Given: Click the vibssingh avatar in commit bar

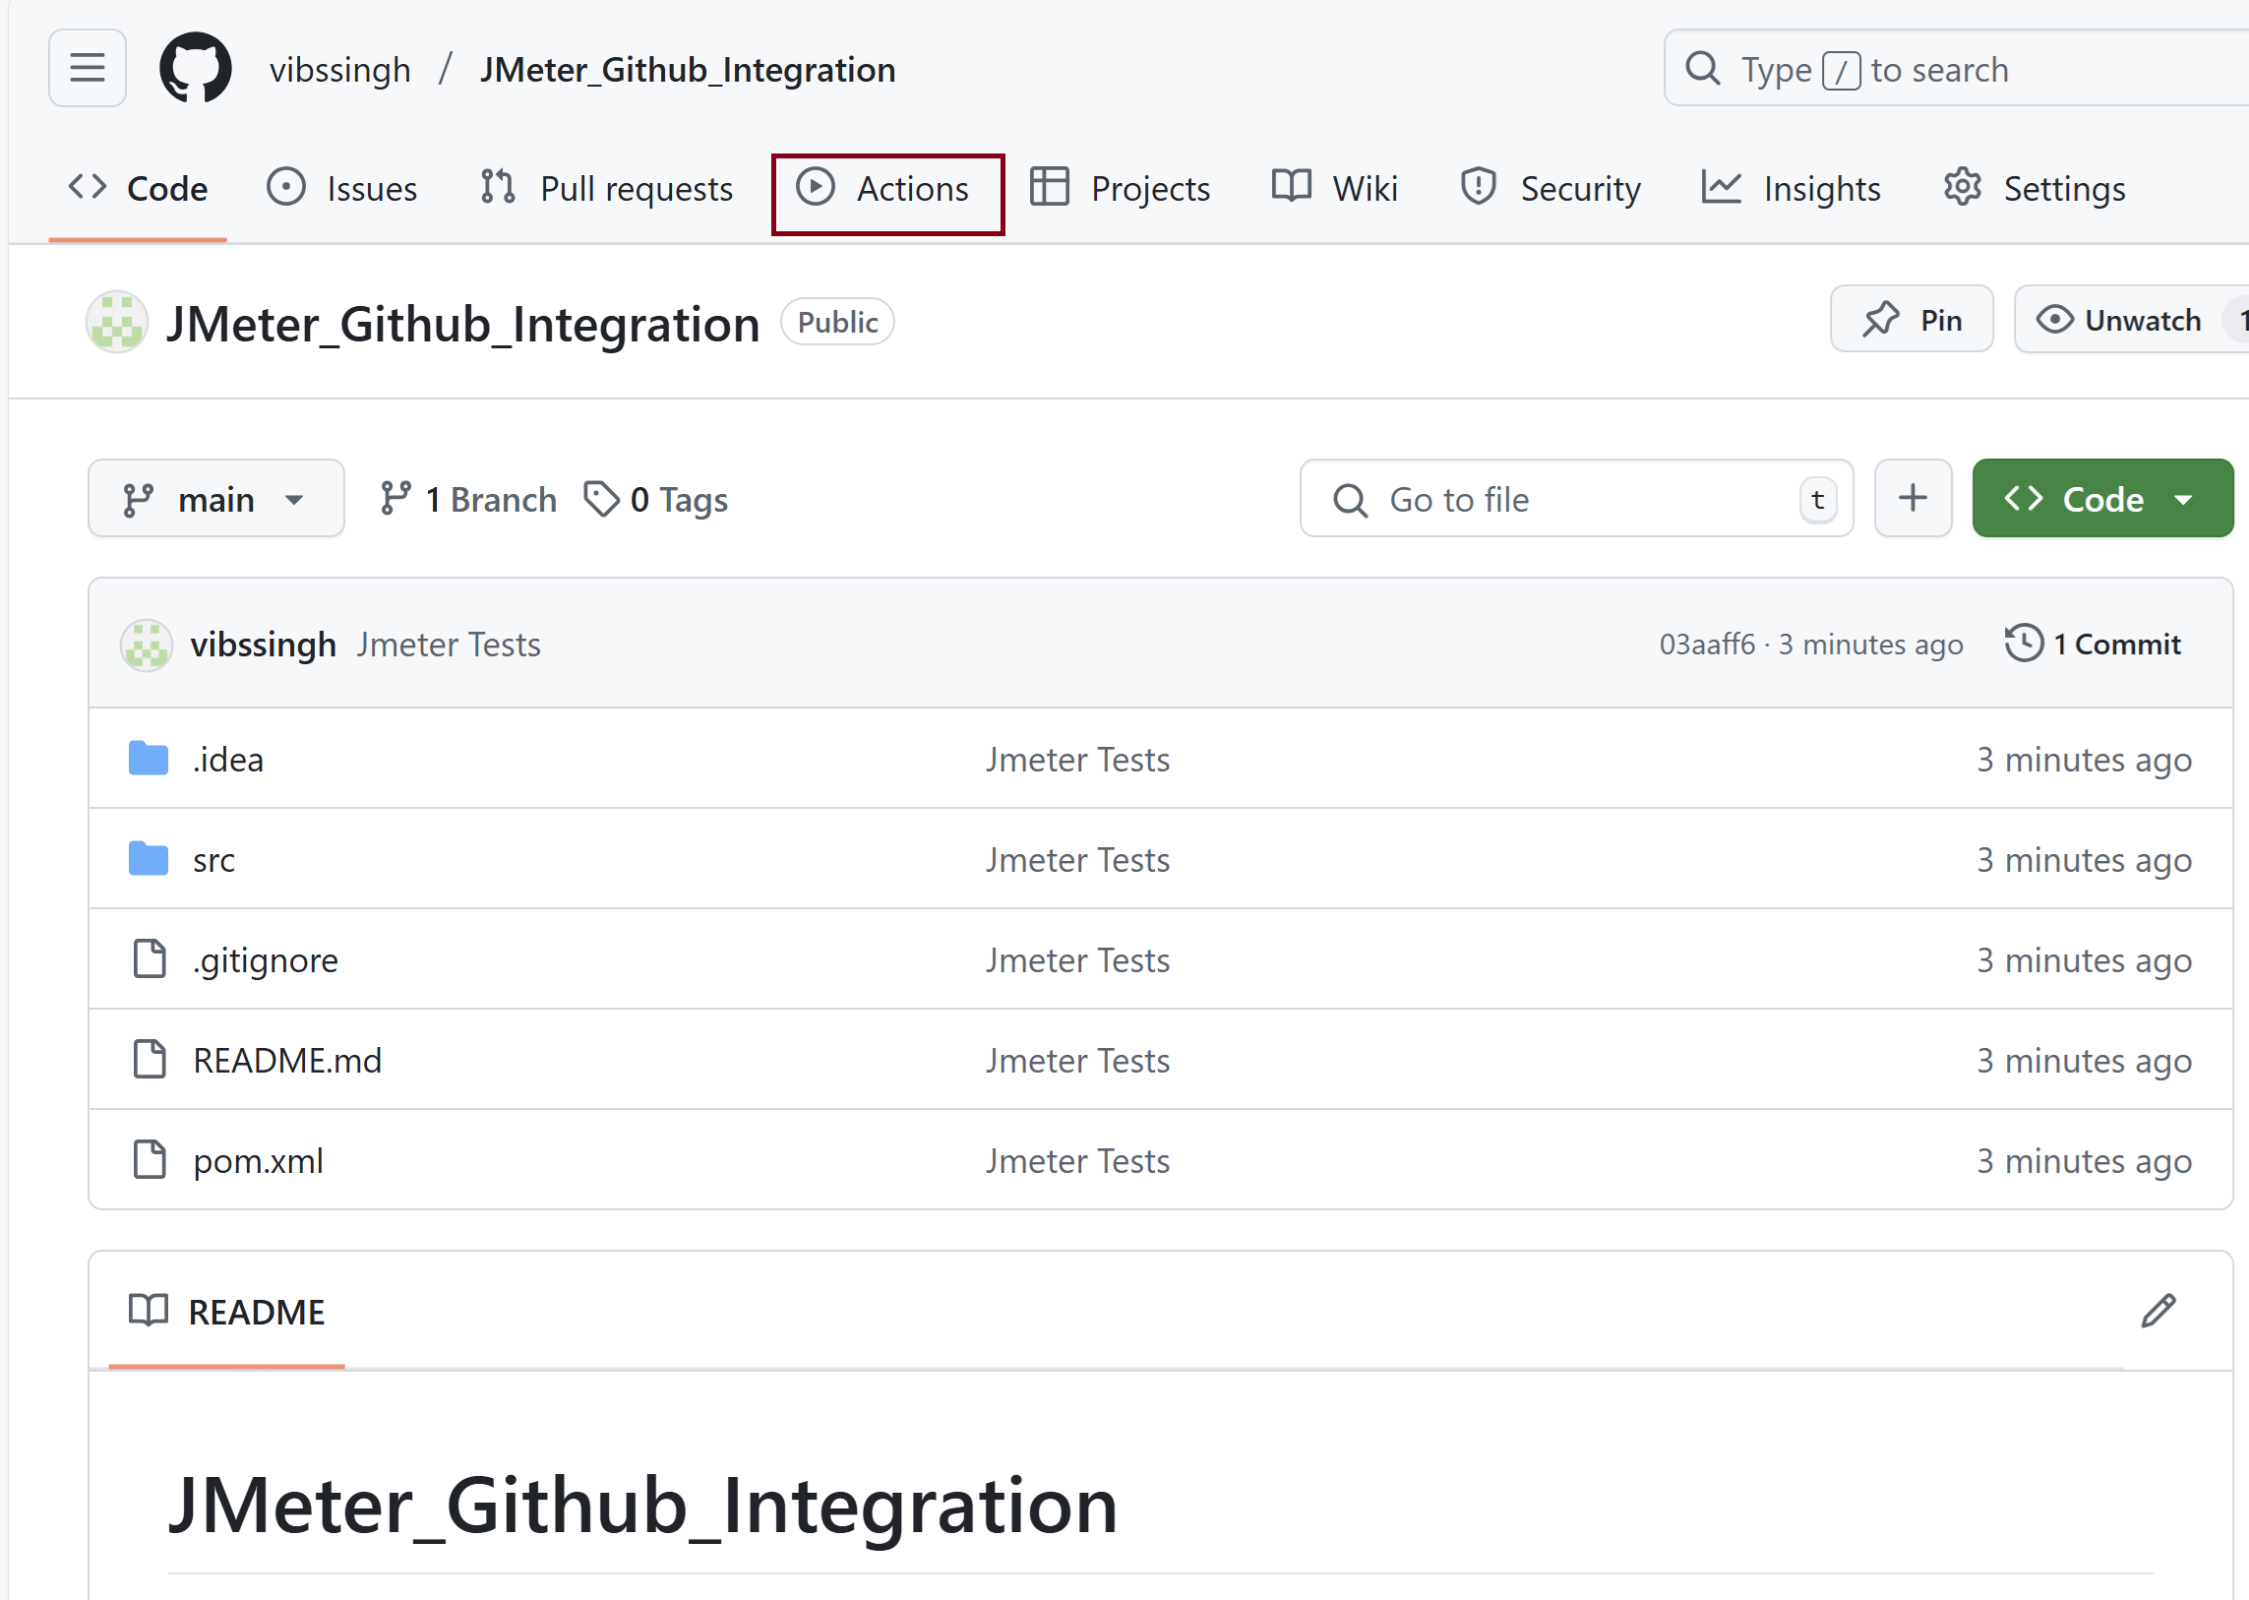Looking at the screenshot, I should pos(147,644).
